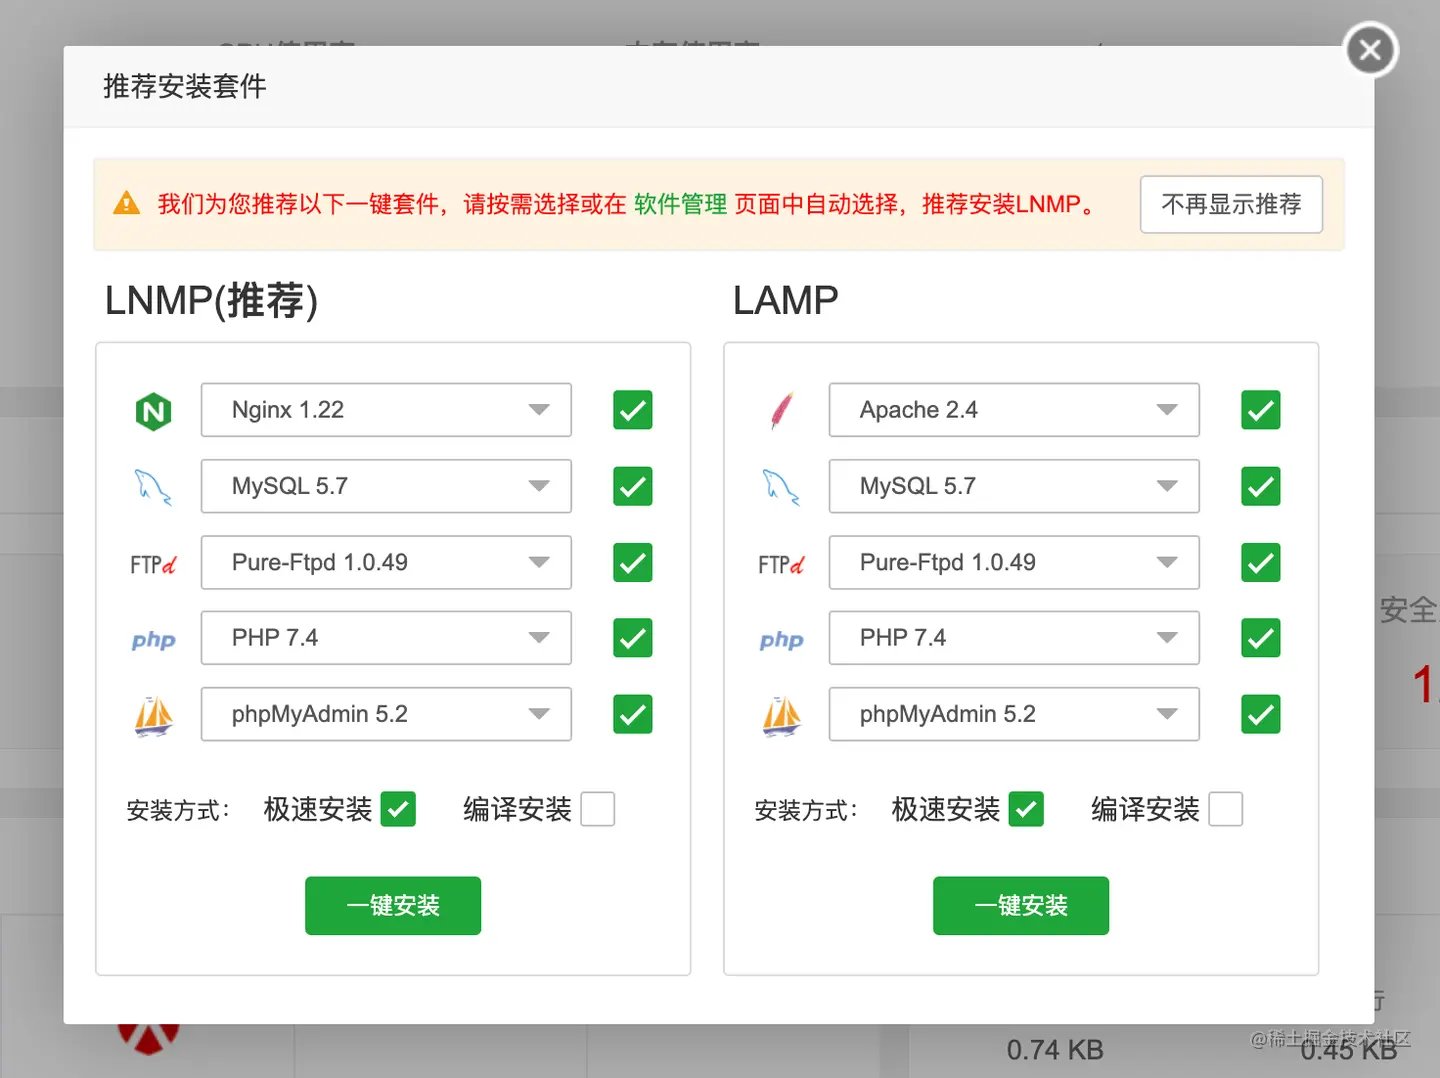The image size is (1440, 1078).
Task: Click the MySQL 5.7 version field under LAMP
Action: click(x=1013, y=486)
